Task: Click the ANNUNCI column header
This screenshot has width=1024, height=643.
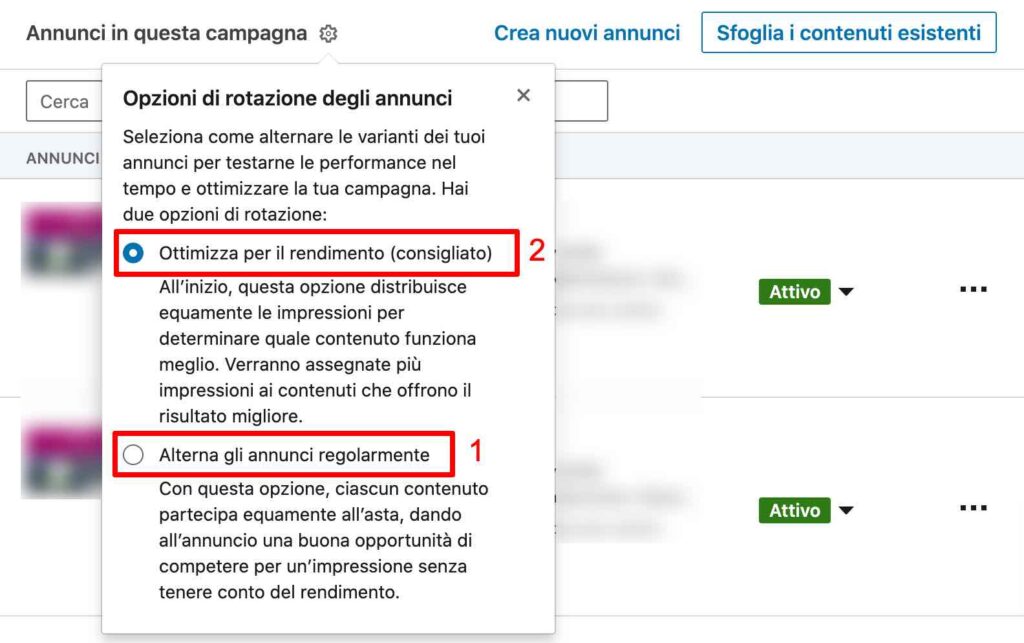Action: click(x=63, y=158)
